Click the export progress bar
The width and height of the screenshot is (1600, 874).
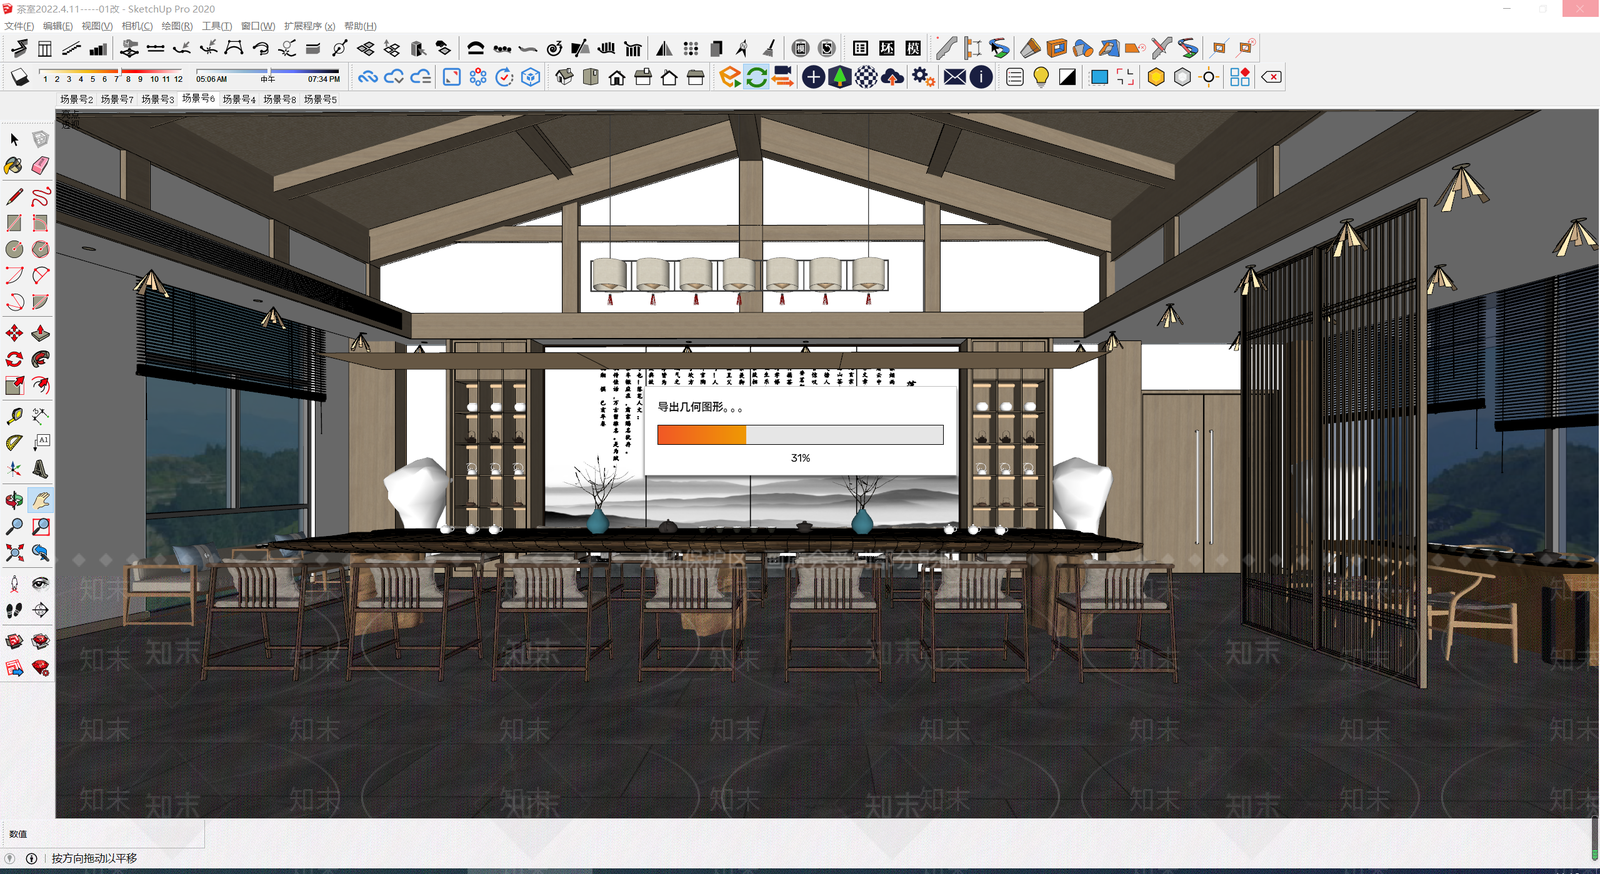point(800,434)
